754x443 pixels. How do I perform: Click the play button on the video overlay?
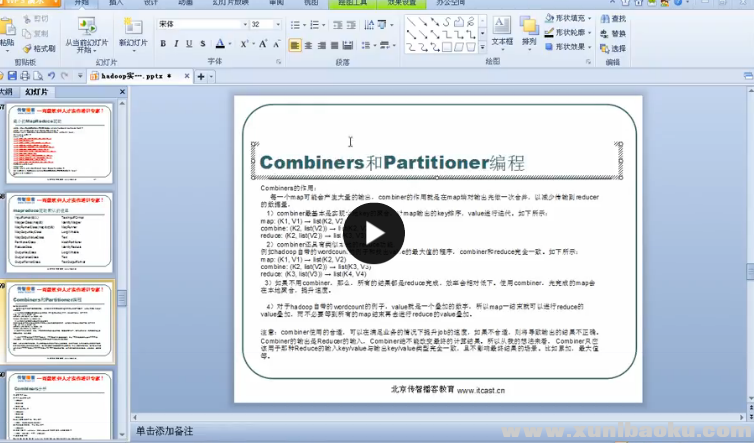tap(376, 232)
